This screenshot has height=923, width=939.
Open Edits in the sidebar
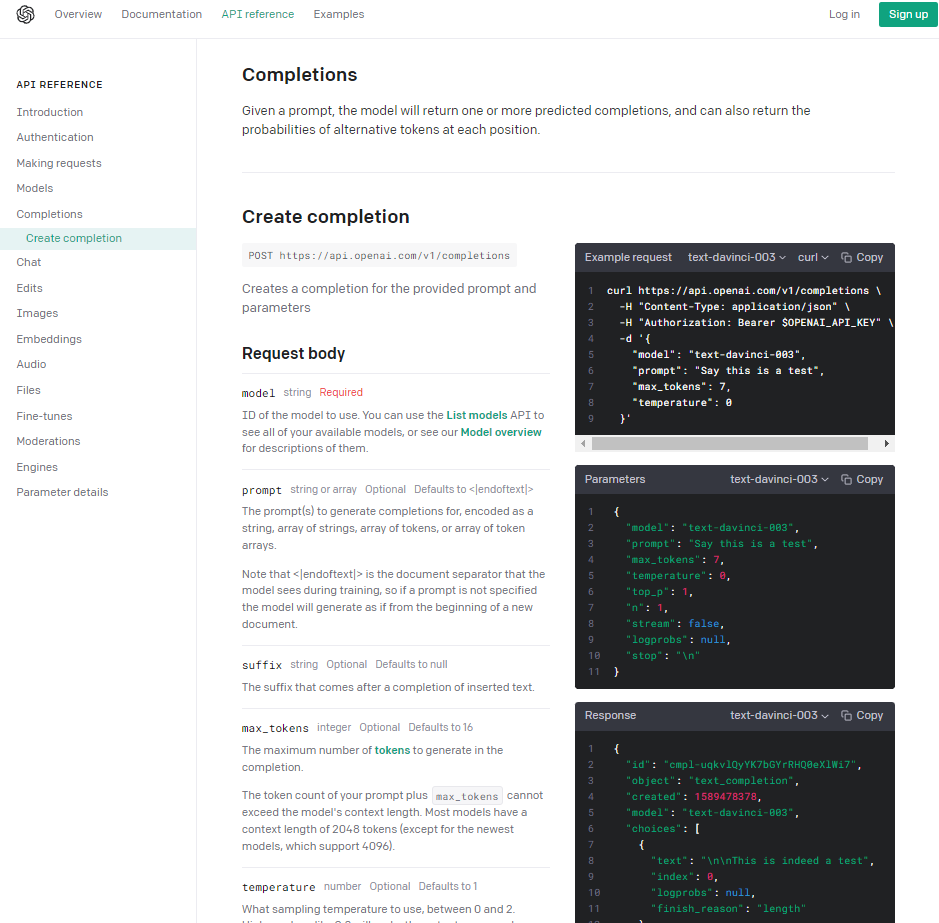[x=29, y=288]
